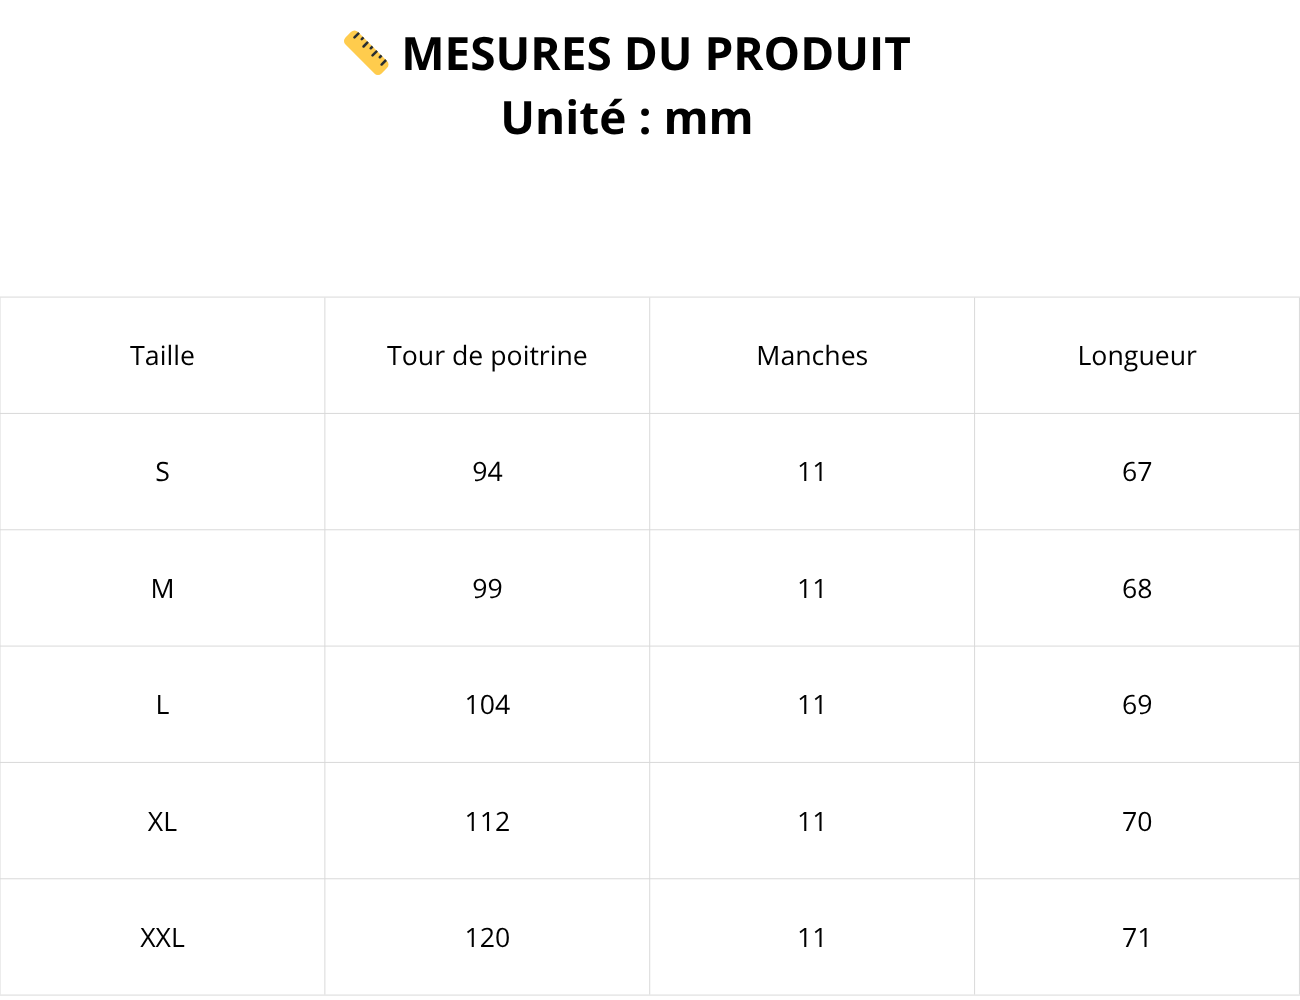Select the S size row label
This screenshot has width=1300, height=1000.
click(162, 472)
